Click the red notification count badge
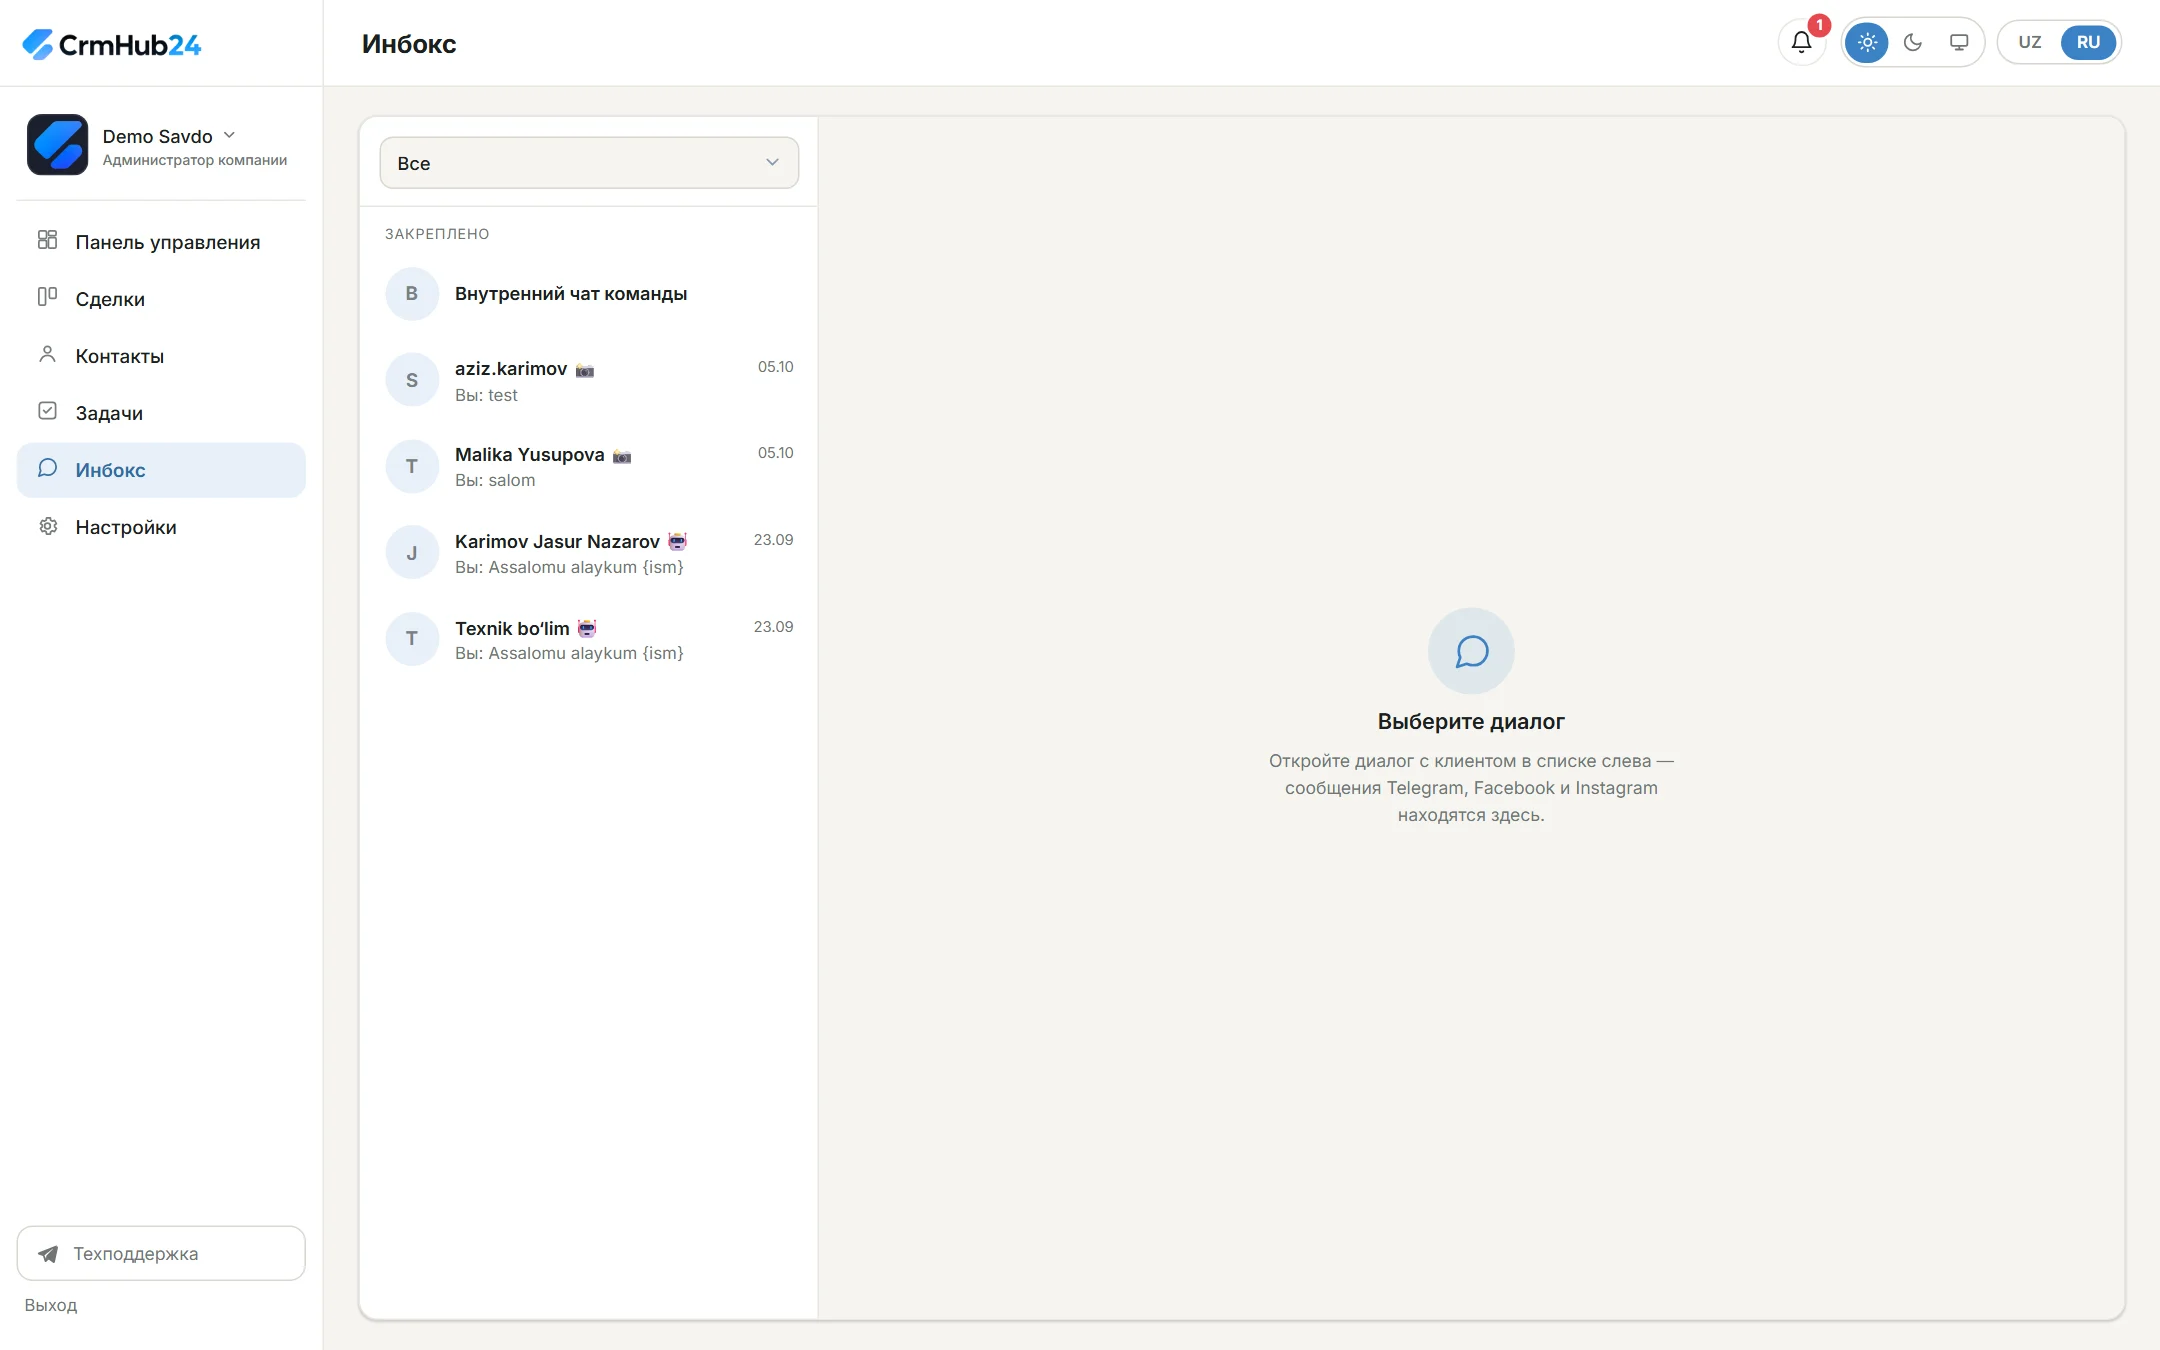This screenshot has height=1350, width=2160. point(1819,25)
